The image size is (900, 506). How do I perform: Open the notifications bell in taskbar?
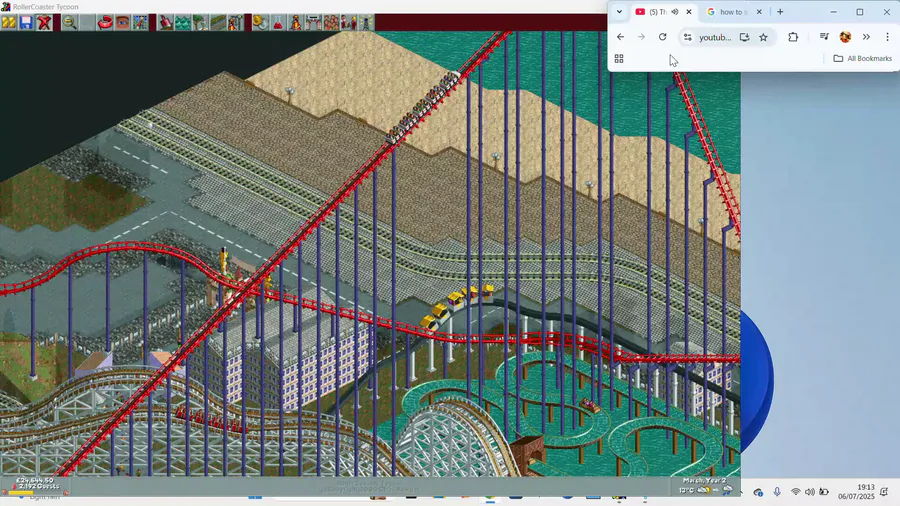[x=885, y=492]
